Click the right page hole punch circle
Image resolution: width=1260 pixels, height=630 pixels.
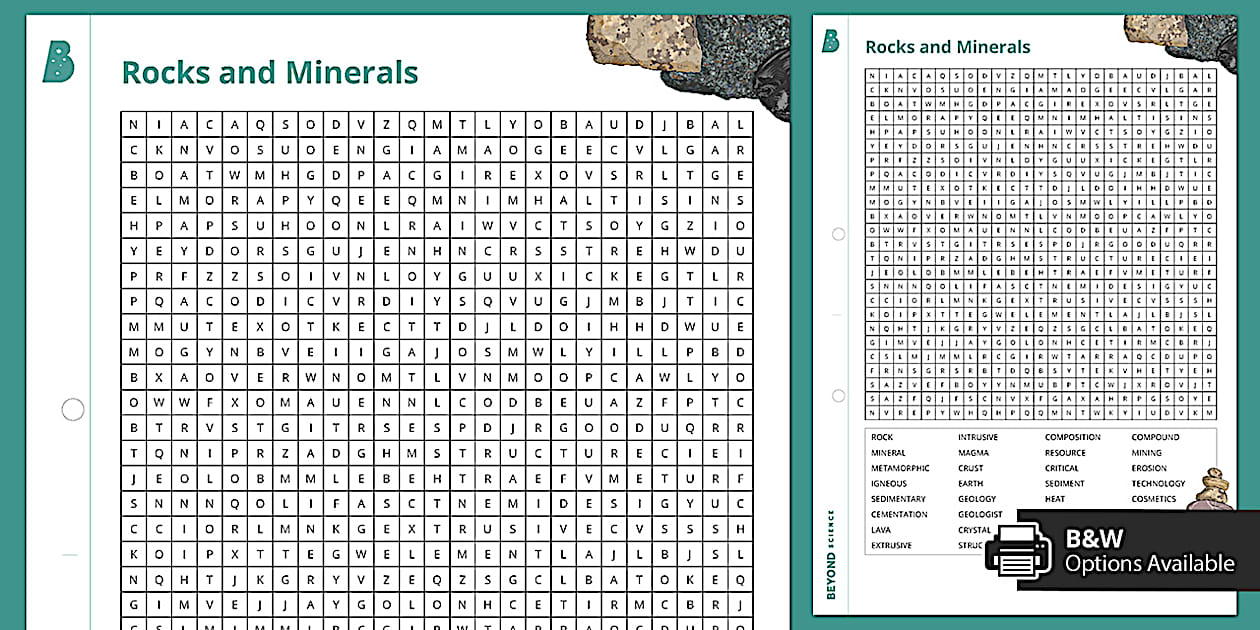838,233
